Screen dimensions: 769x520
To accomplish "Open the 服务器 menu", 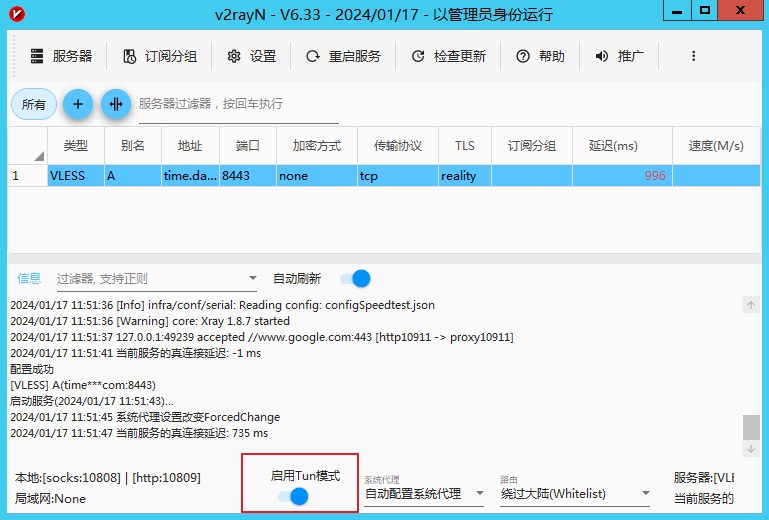I will 61,56.
